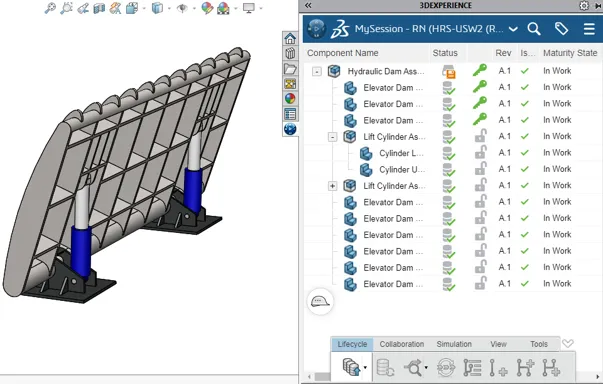Viewport: 603px width, 384px height.
Task: Click the Previous View icon
Action: pyautogui.click(x=83, y=8)
